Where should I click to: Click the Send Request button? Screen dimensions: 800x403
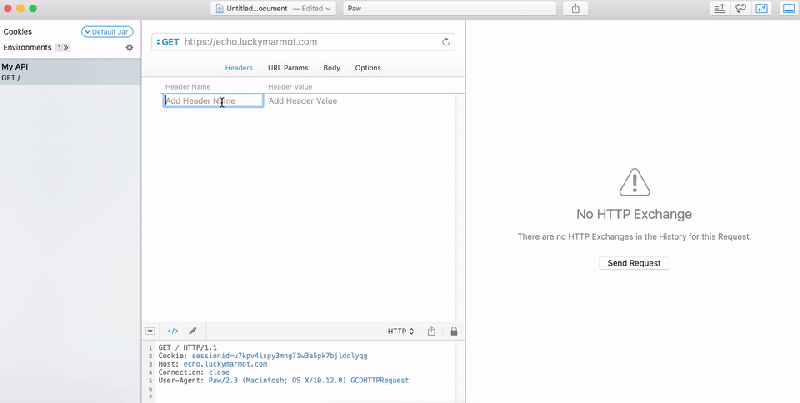pos(634,263)
